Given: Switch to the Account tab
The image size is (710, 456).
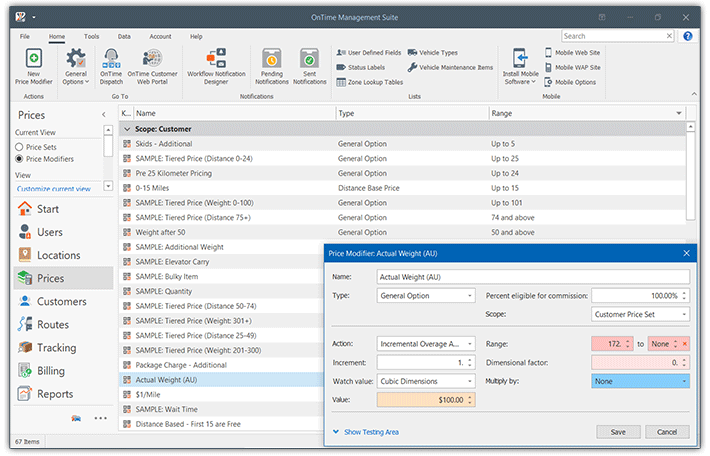Looking at the screenshot, I should point(160,37).
